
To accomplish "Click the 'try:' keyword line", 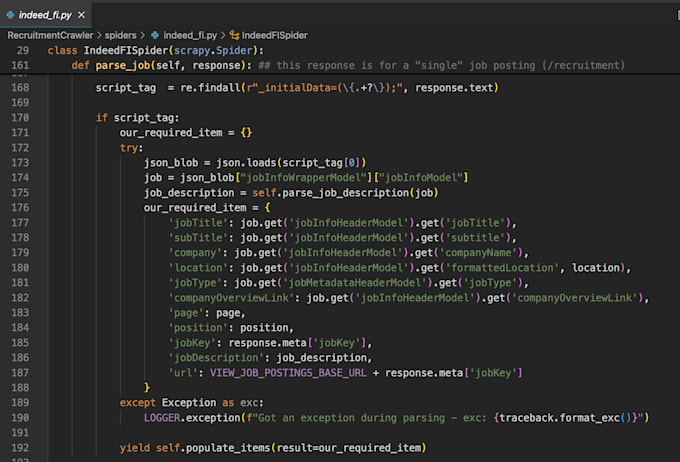I will click(x=131, y=147).
